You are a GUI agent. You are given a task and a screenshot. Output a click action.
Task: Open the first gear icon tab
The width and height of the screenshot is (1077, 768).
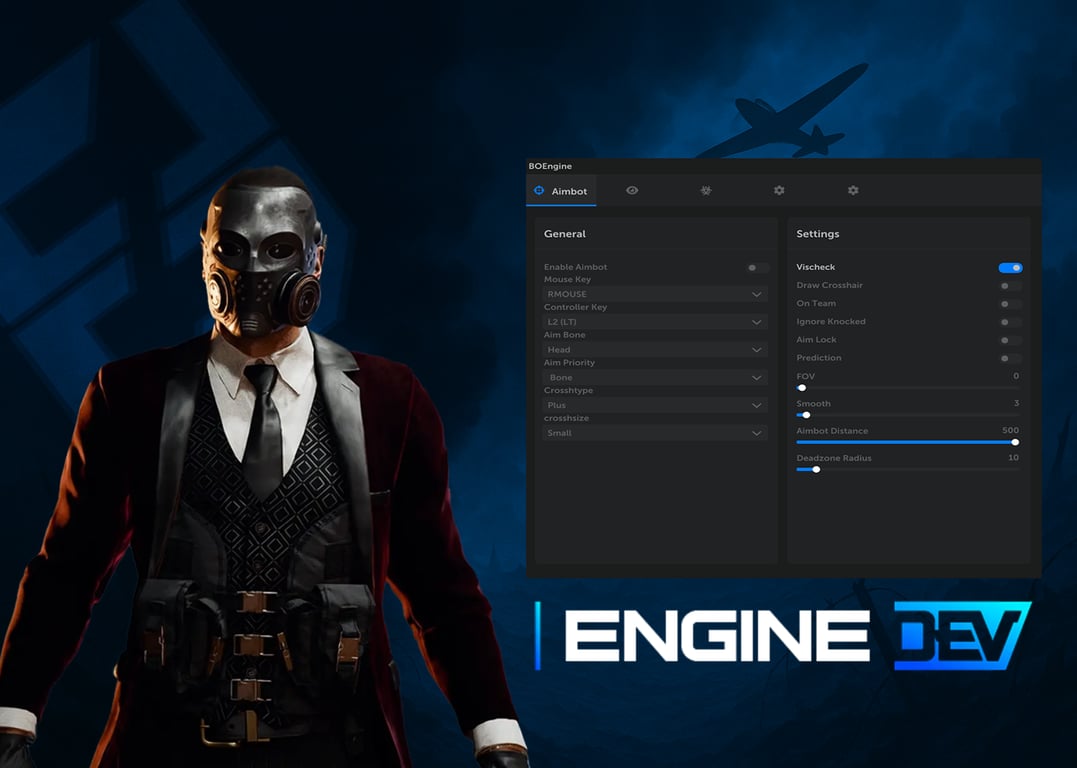pyautogui.click(x=779, y=190)
